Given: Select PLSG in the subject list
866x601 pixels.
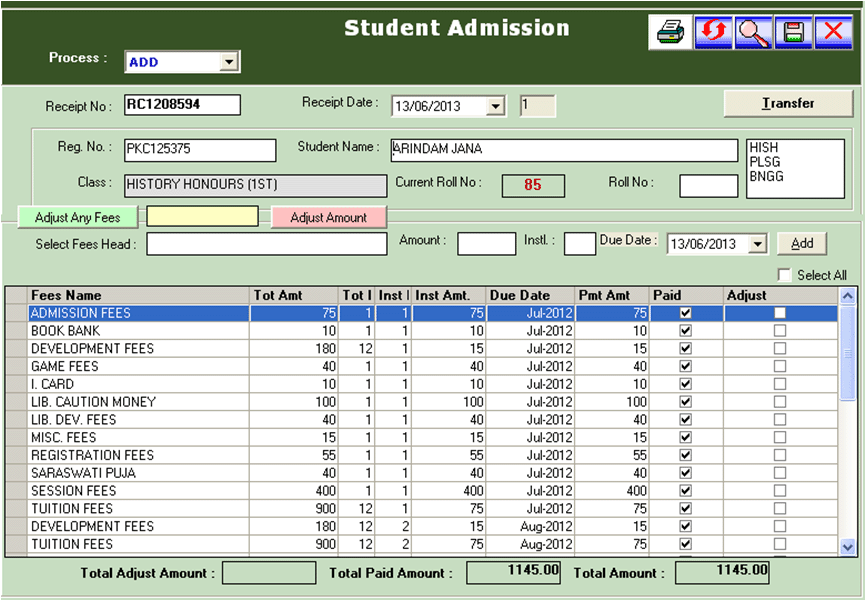Looking at the screenshot, I should click(764, 162).
